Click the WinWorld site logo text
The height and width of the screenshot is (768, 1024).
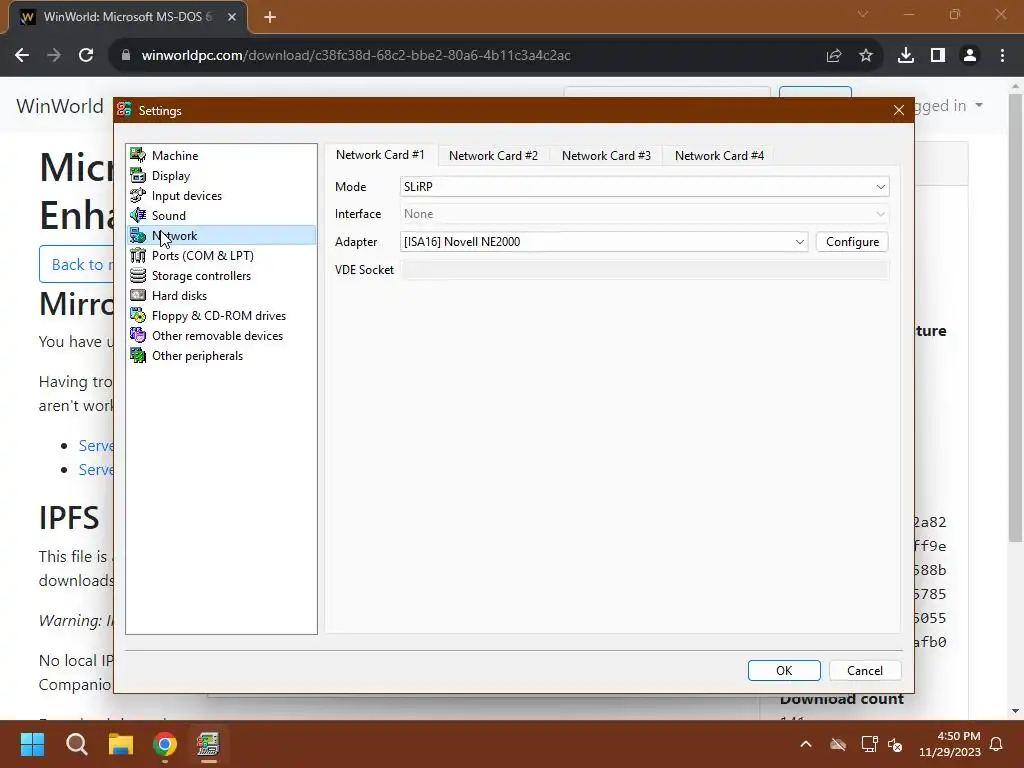[x=59, y=106]
